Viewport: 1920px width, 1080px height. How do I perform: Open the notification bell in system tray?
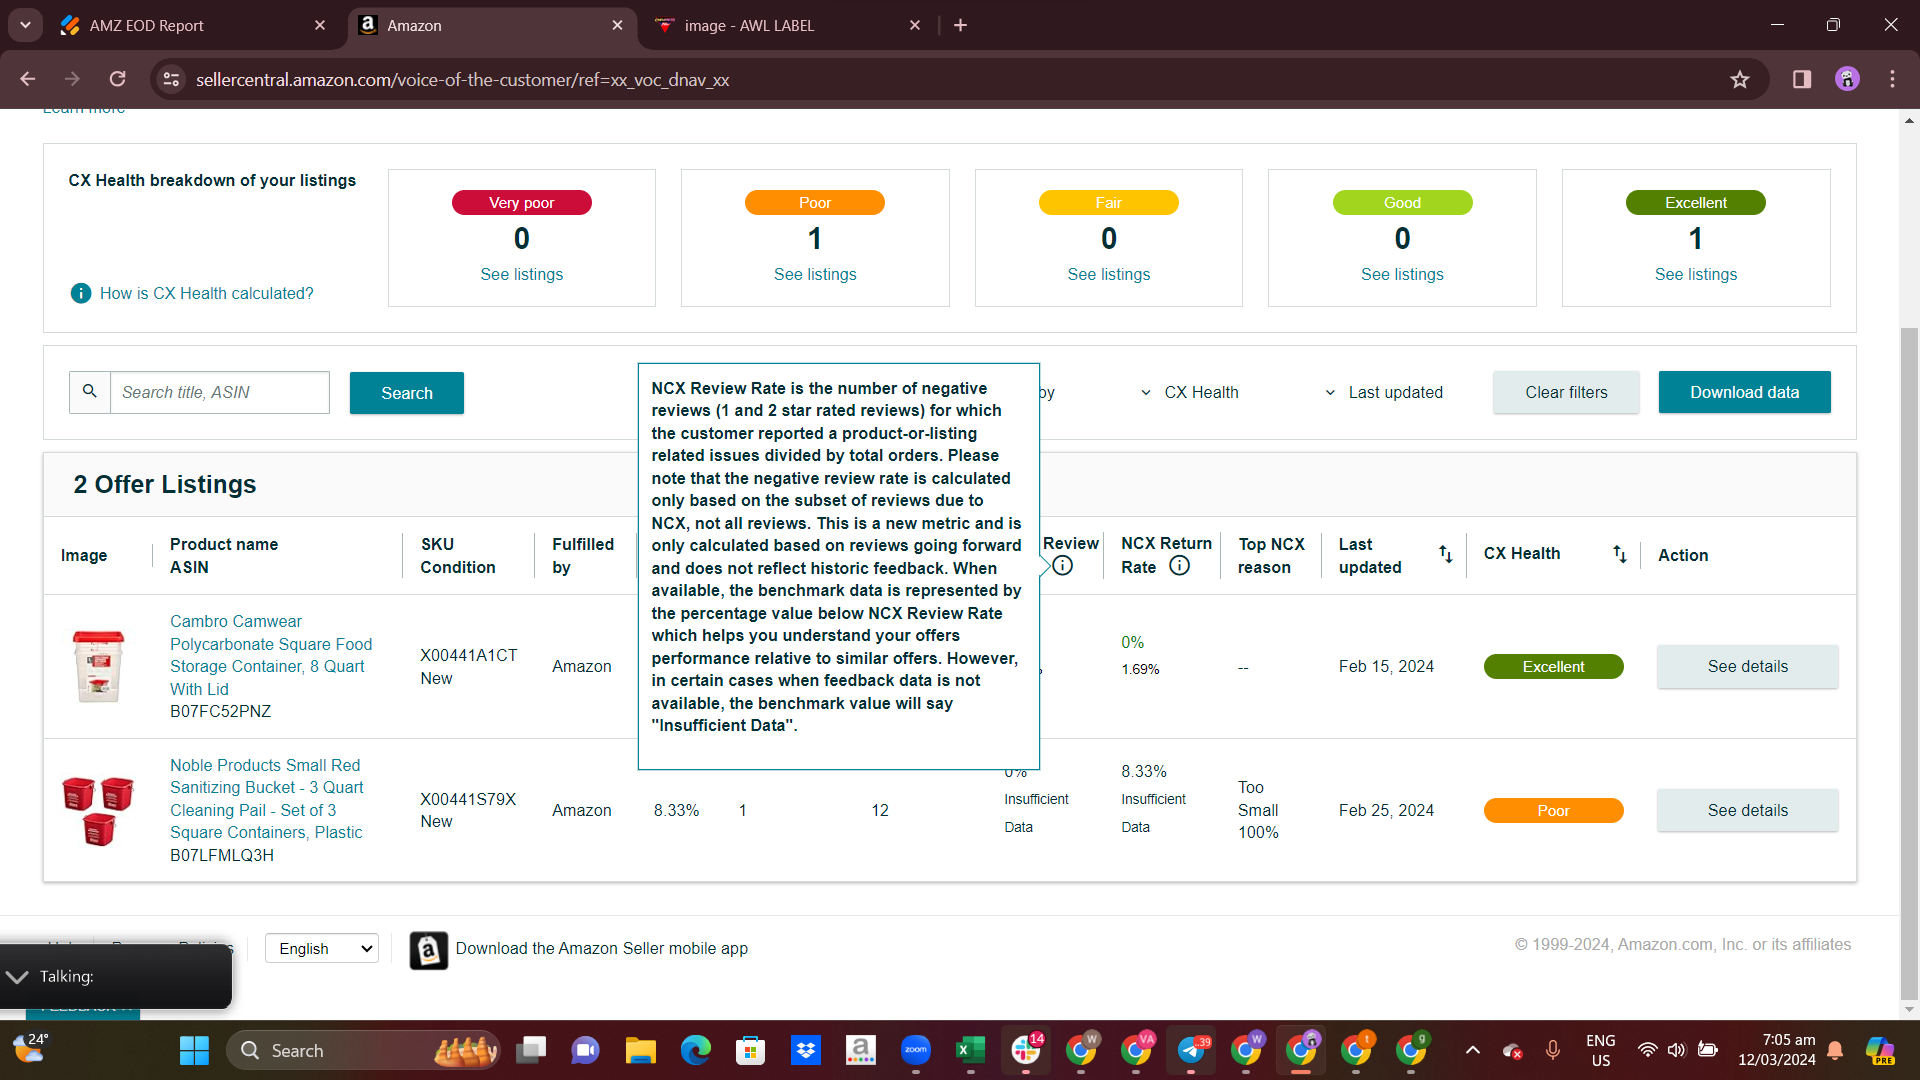tap(1835, 1050)
